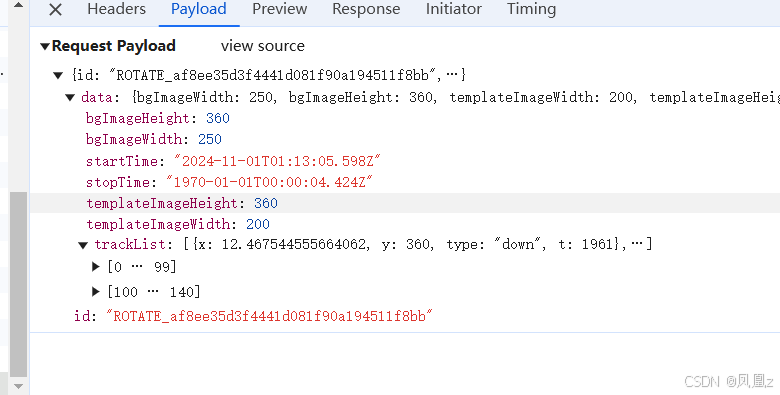
Task: Click the vertical scrollbar thumb
Action: (x=18, y=284)
